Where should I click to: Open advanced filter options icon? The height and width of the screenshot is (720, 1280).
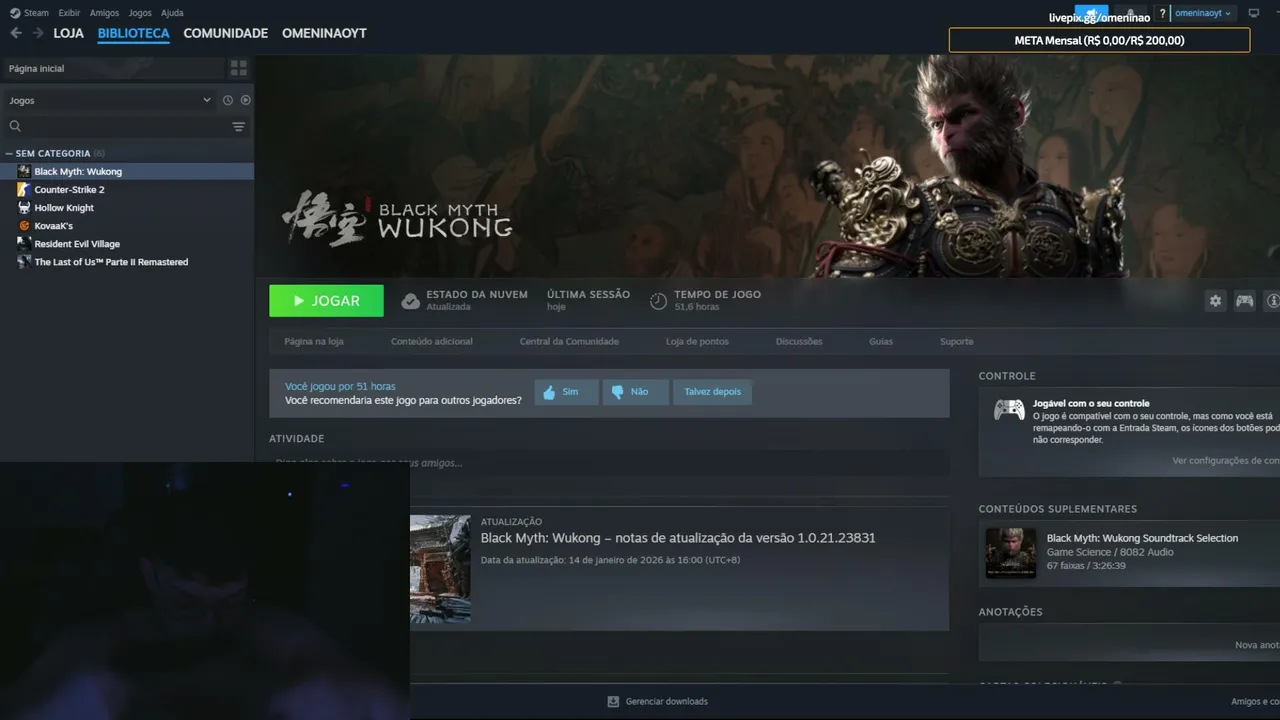[238, 126]
